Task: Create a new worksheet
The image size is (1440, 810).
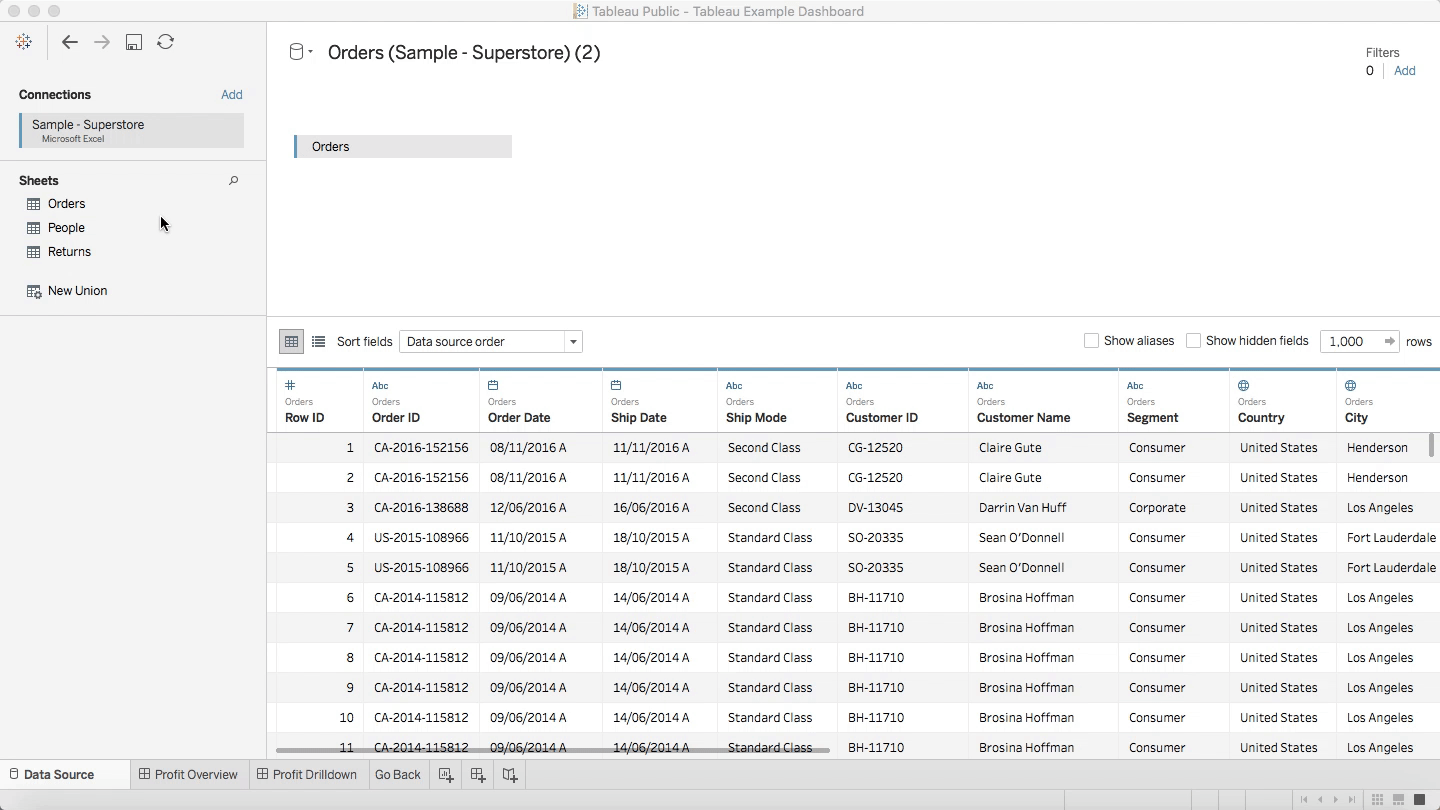Action: pyautogui.click(x=446, y=775)
